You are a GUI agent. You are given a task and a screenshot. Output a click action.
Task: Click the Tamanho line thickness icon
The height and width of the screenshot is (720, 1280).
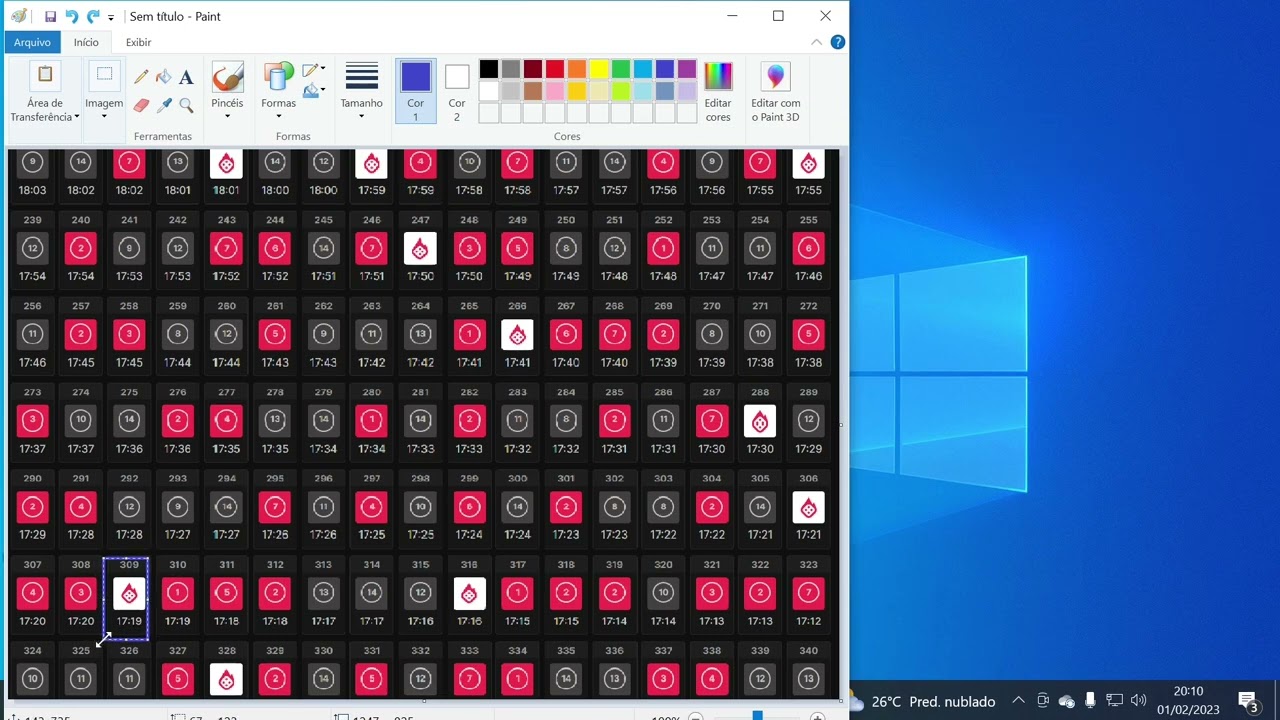pyautogui.click(x=361, y=77)
